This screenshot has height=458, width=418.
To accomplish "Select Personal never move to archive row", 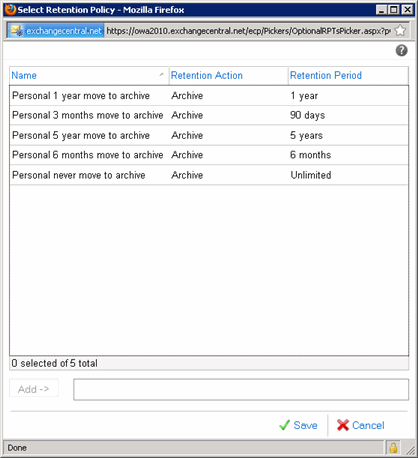I will coord(209,175).
